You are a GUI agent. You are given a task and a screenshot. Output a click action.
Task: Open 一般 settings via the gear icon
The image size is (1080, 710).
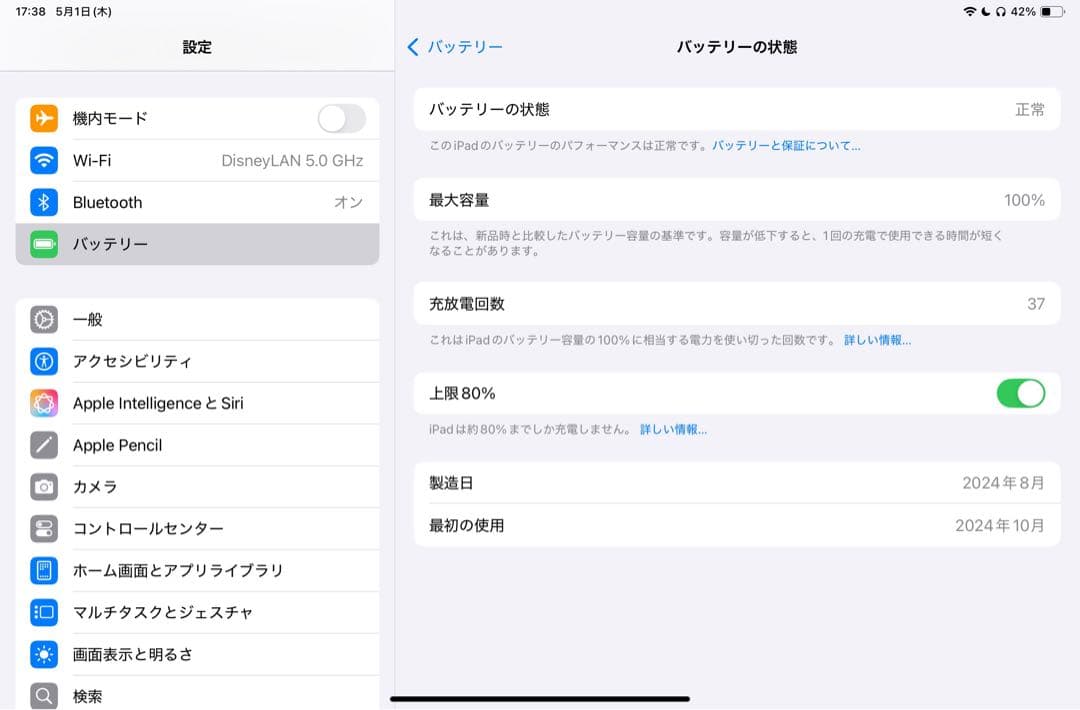44,319
